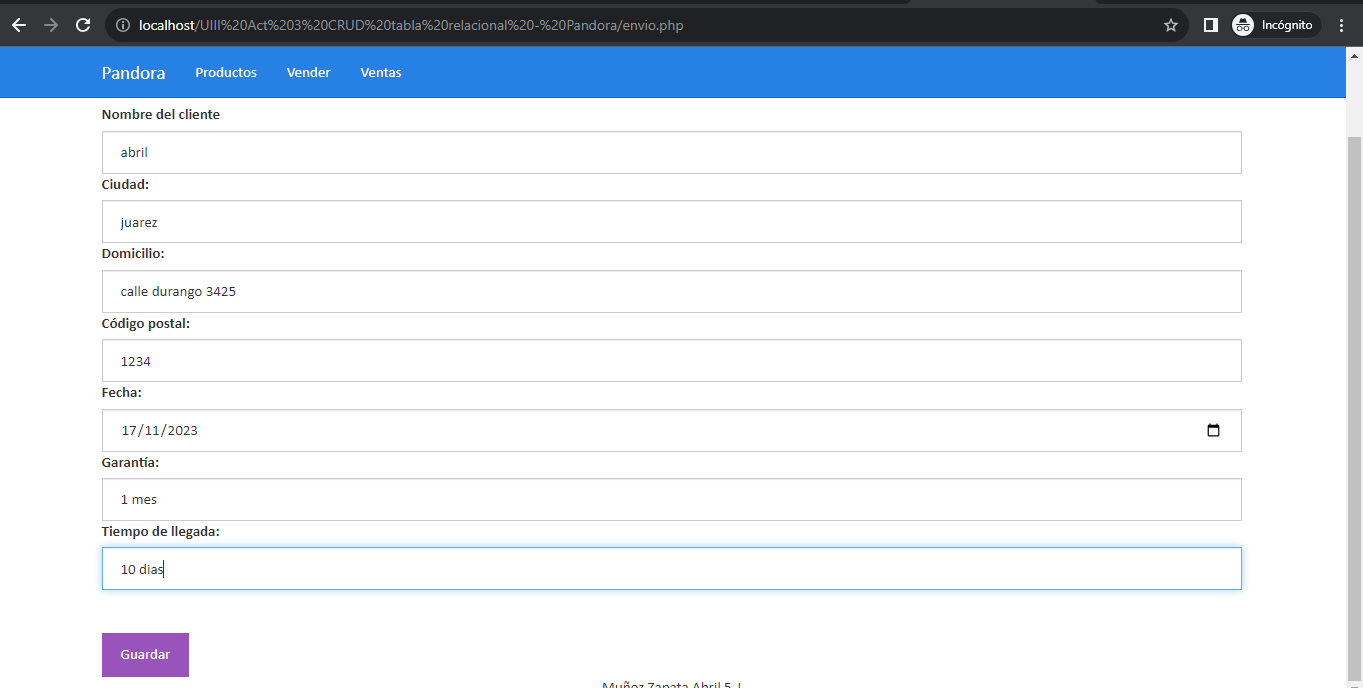Click the page reload icon in browser toolbar
The image size is (1363, 688).
83,25
